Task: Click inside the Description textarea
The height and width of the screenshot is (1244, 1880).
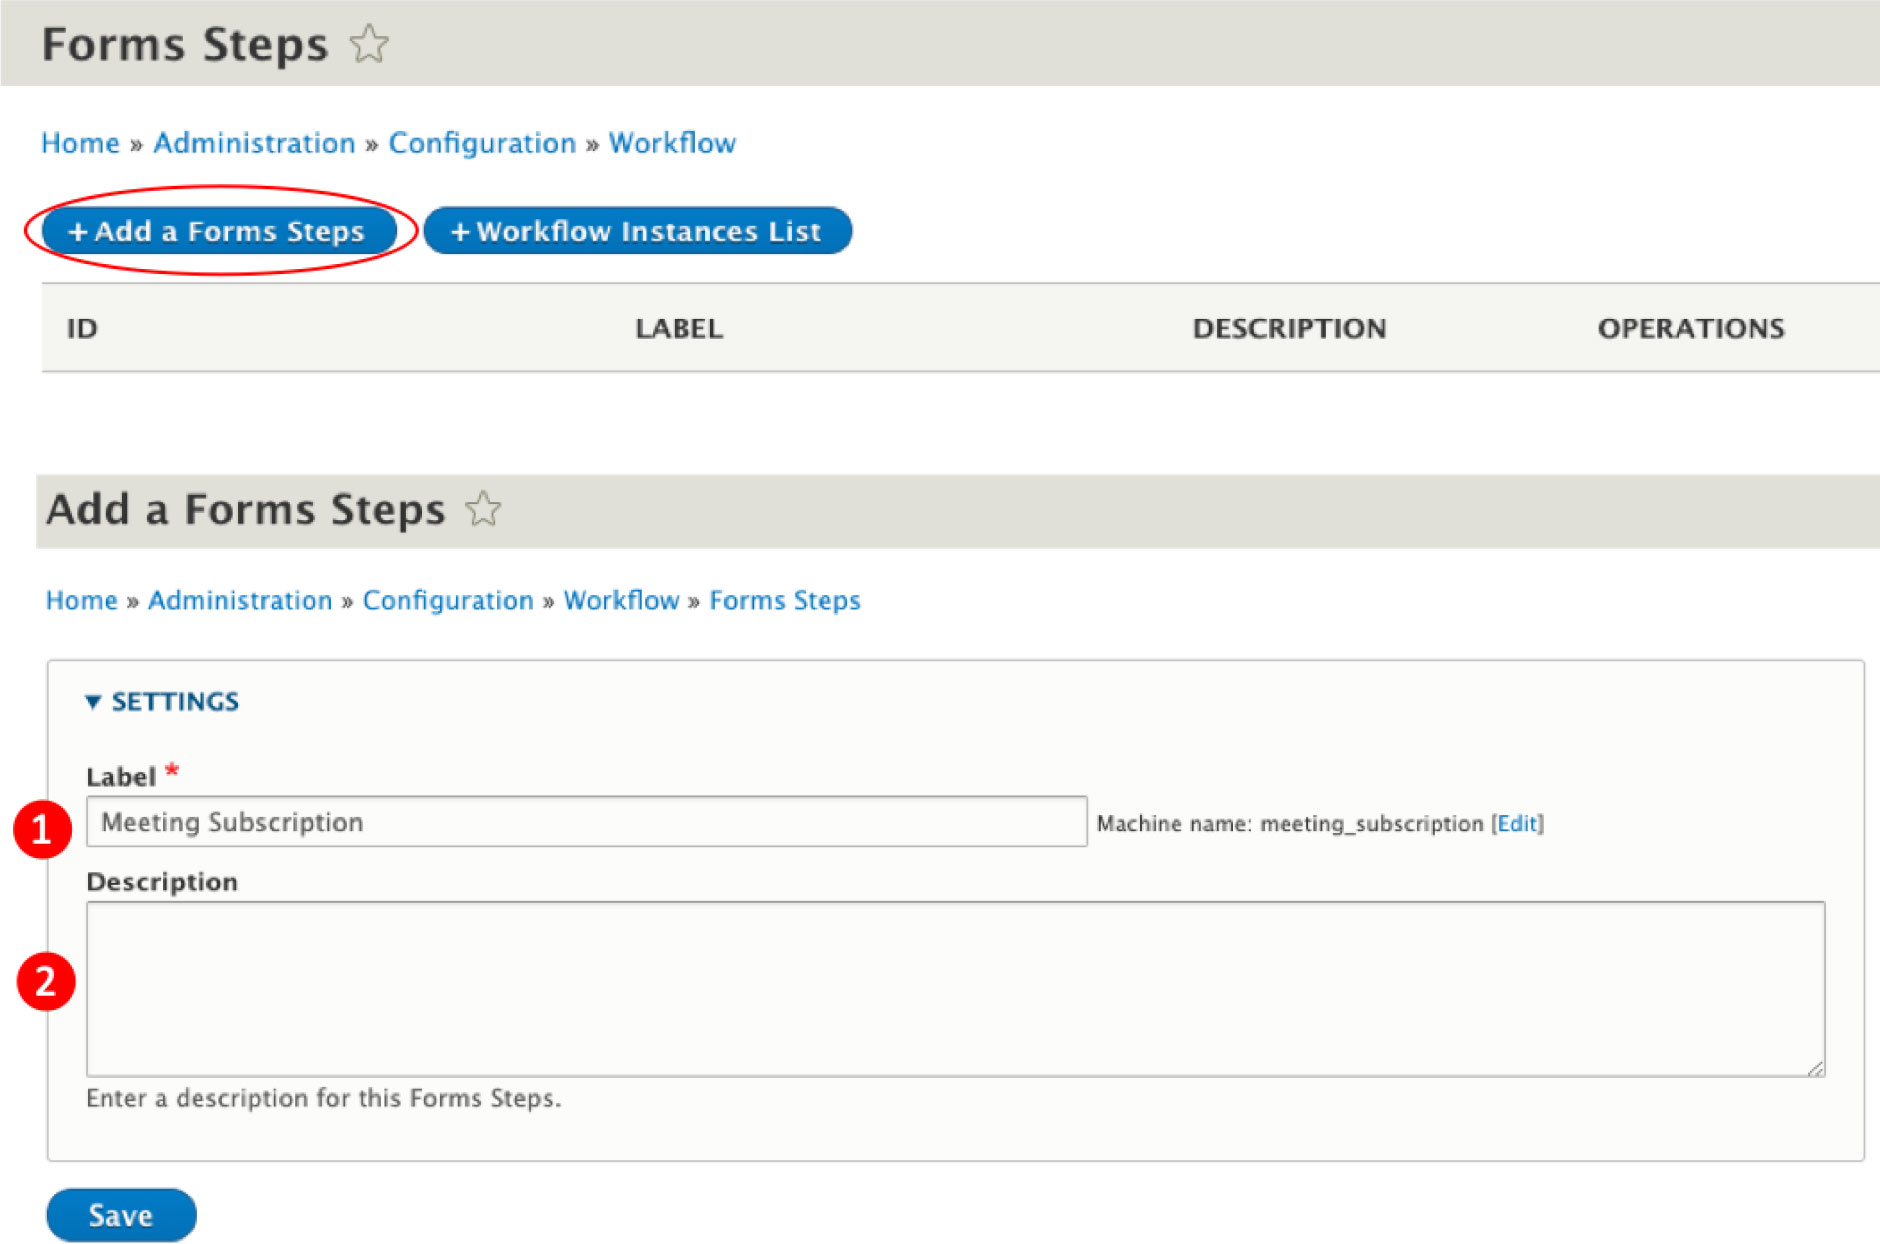Action: pos(955,988)
